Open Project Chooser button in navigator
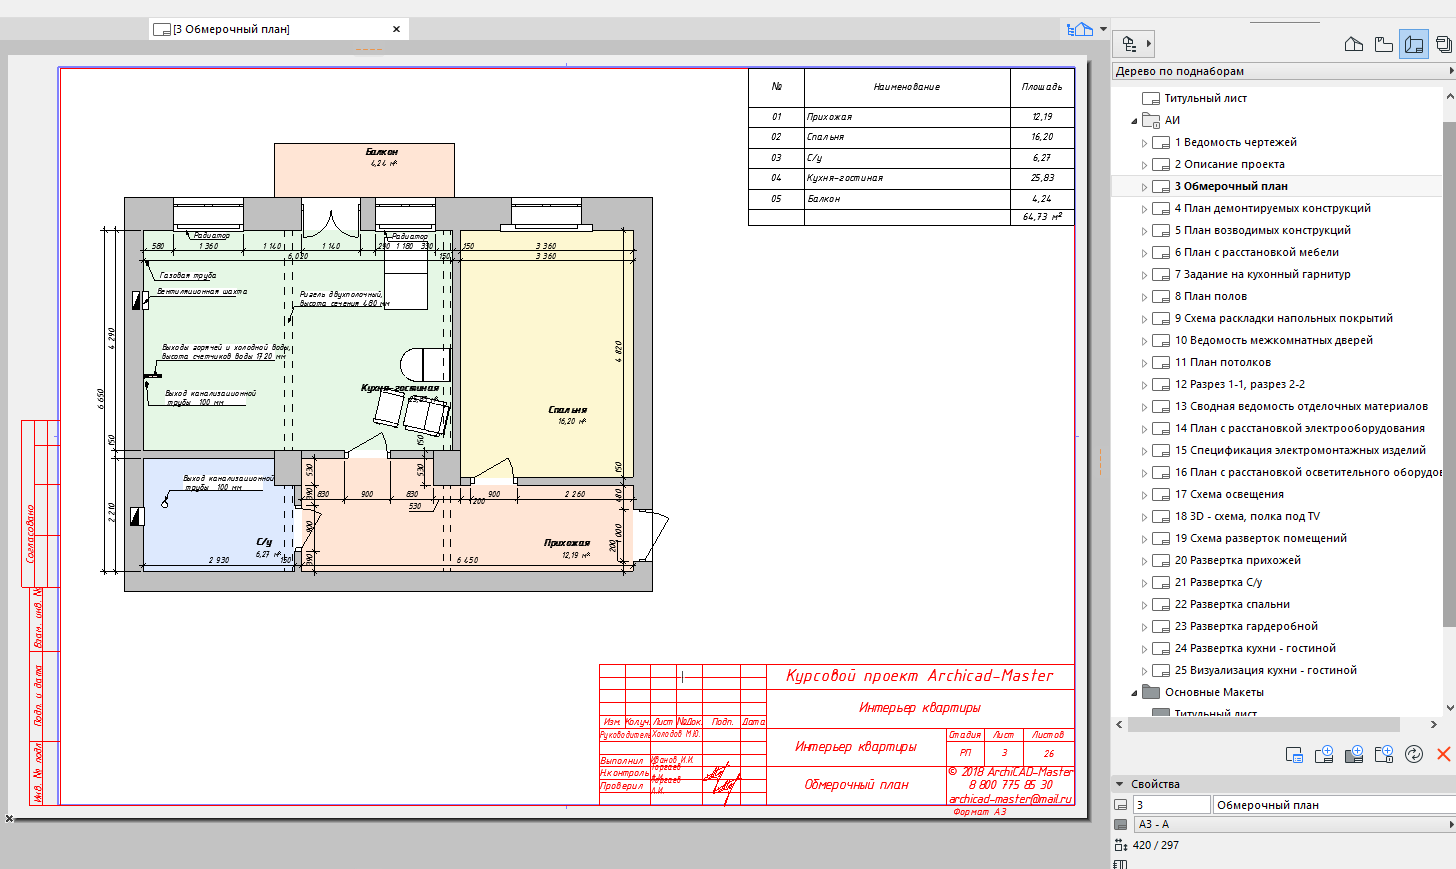This screenshot has height=869, width=1456. 1134,44
